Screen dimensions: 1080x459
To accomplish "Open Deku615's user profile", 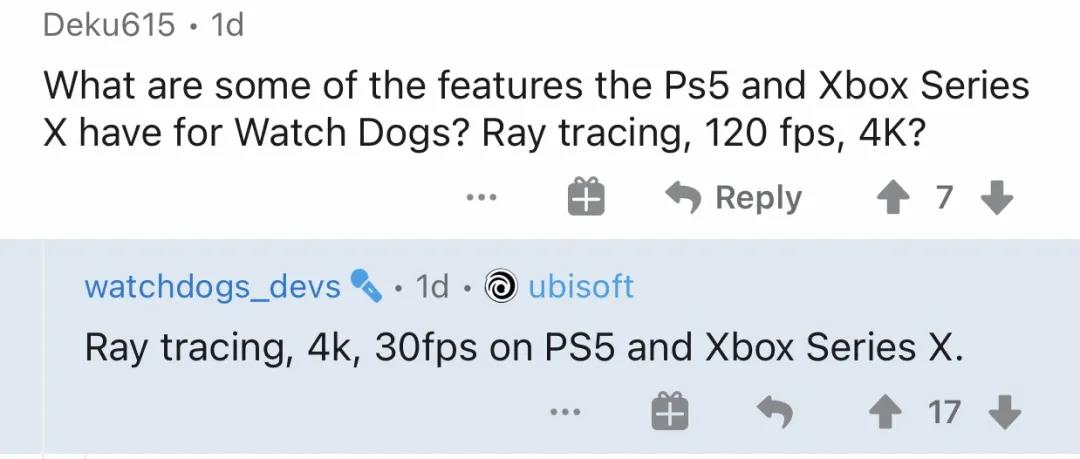I will [x=109, y=25].
